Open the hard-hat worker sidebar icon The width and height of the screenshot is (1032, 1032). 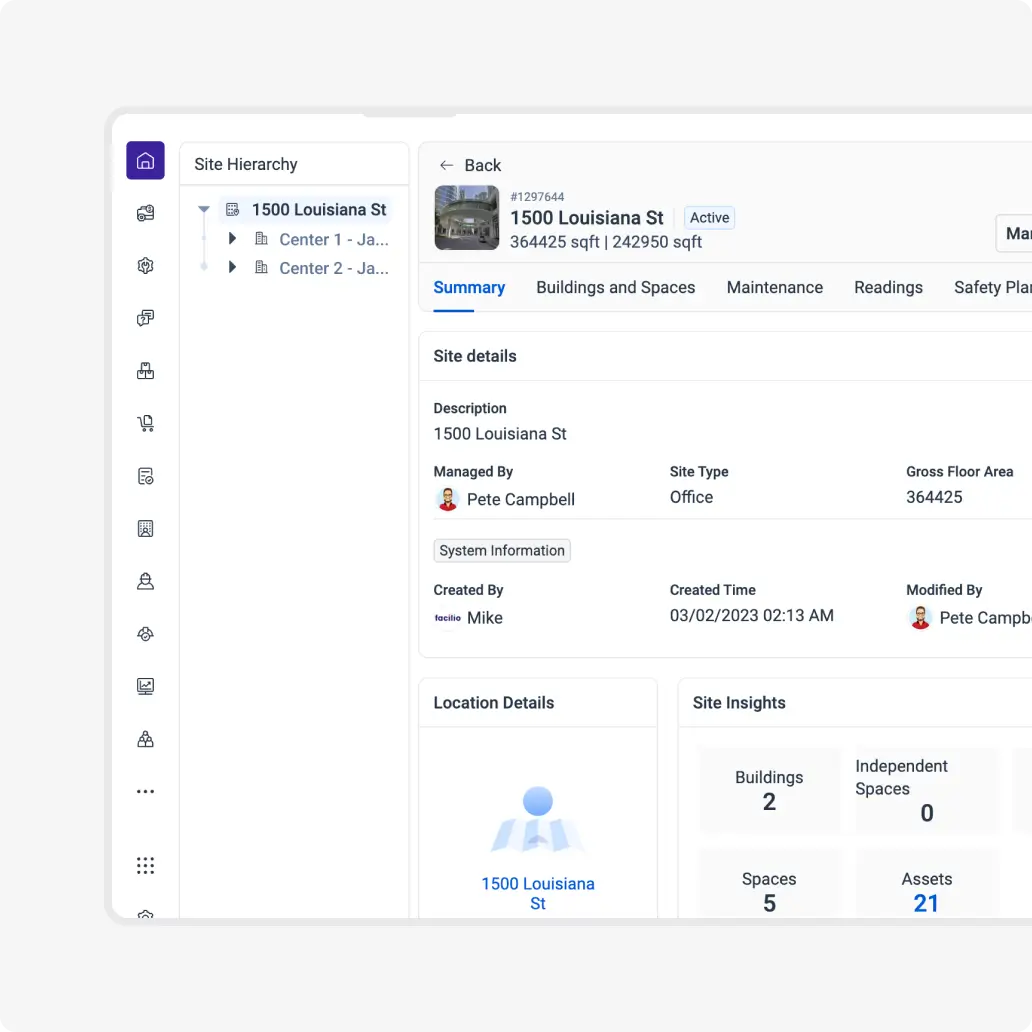(145, 581)
